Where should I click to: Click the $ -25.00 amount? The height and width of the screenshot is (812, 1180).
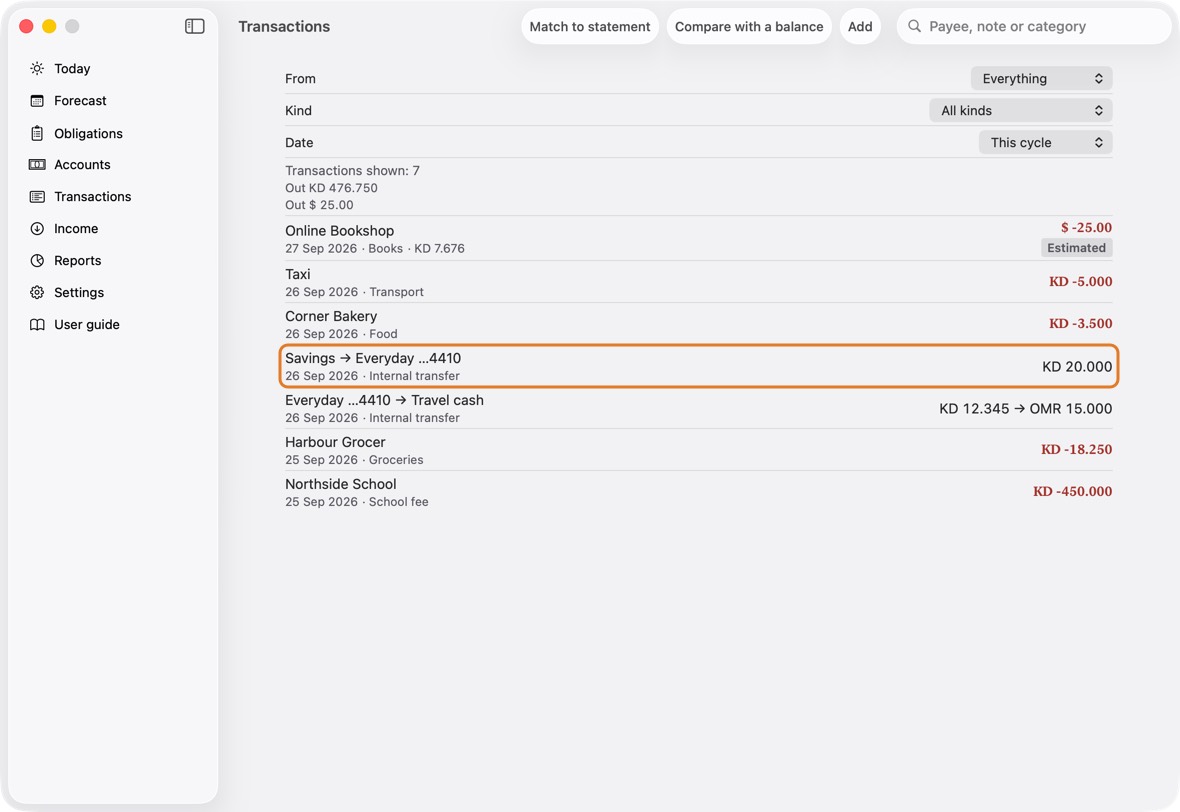coord(1086,227)
